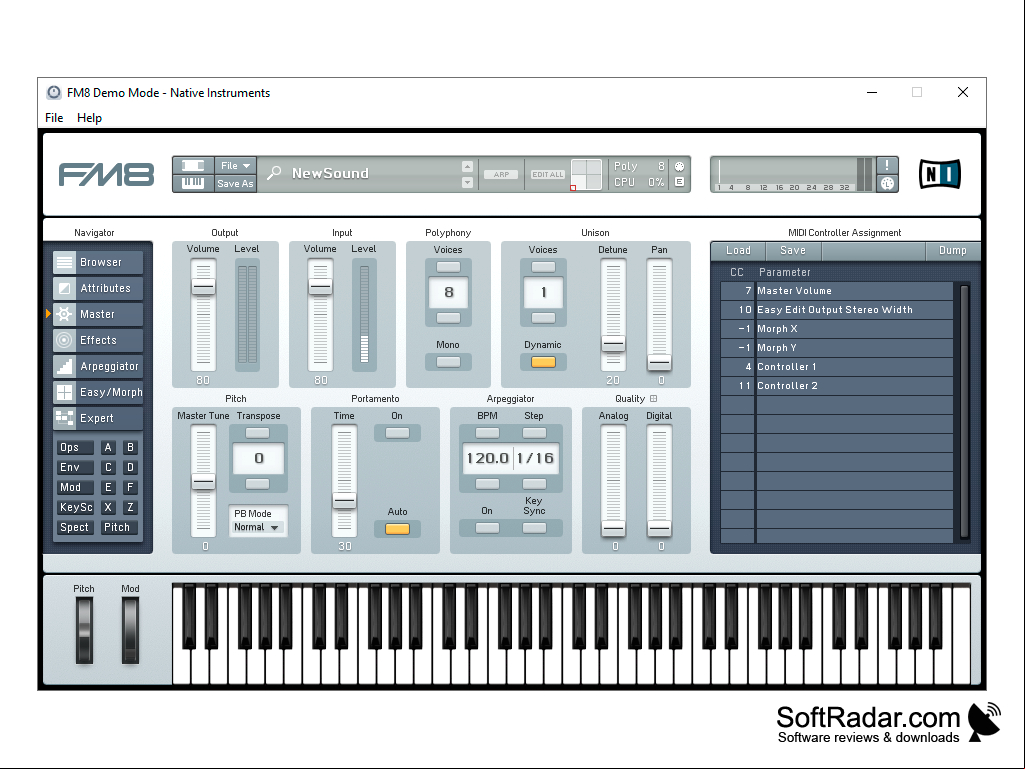1025x769 pixels.
Task: Open the Env expert tab
Action: pyautogui.click(x=75, y=468)
